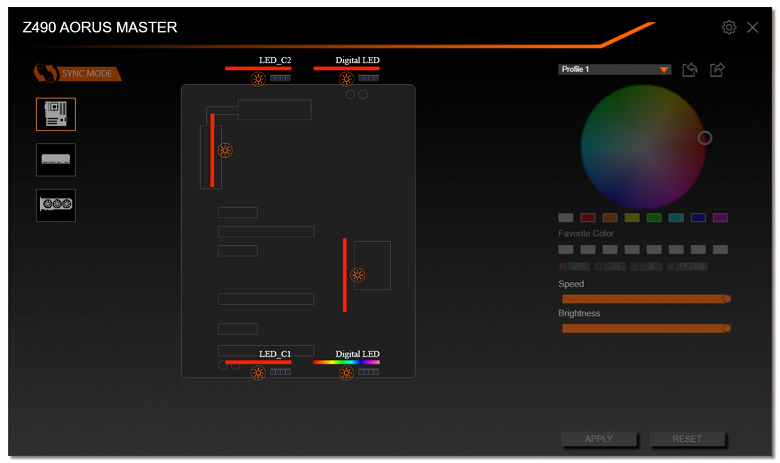Pick the gray preset color swatch
780x463 pixels.
[x=566, y=217]
